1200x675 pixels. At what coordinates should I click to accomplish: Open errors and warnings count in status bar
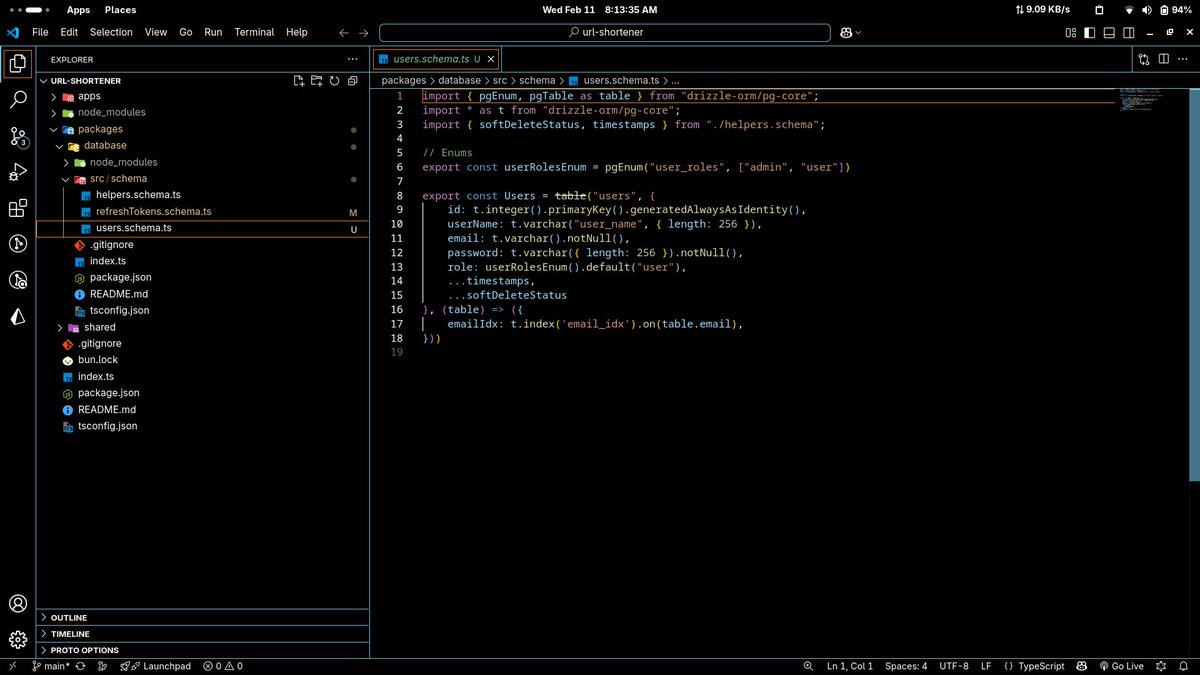point(223,666)
